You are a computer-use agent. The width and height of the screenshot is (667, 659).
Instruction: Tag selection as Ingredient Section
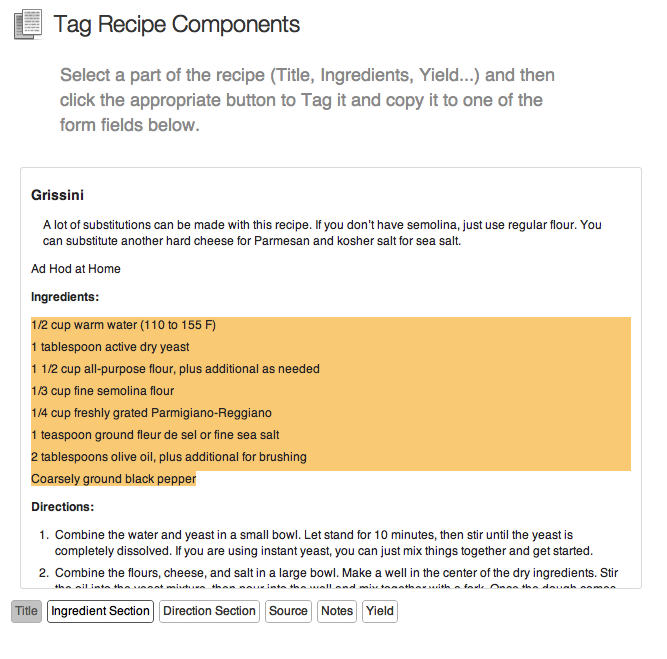coord(100,611)
